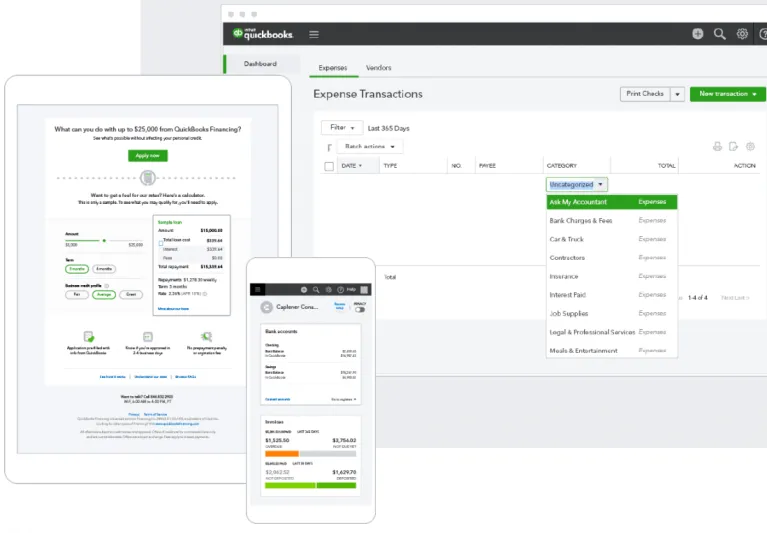Open the gear settings icon in the desktop header
767x533 pixels.
(x=742, y=34)
